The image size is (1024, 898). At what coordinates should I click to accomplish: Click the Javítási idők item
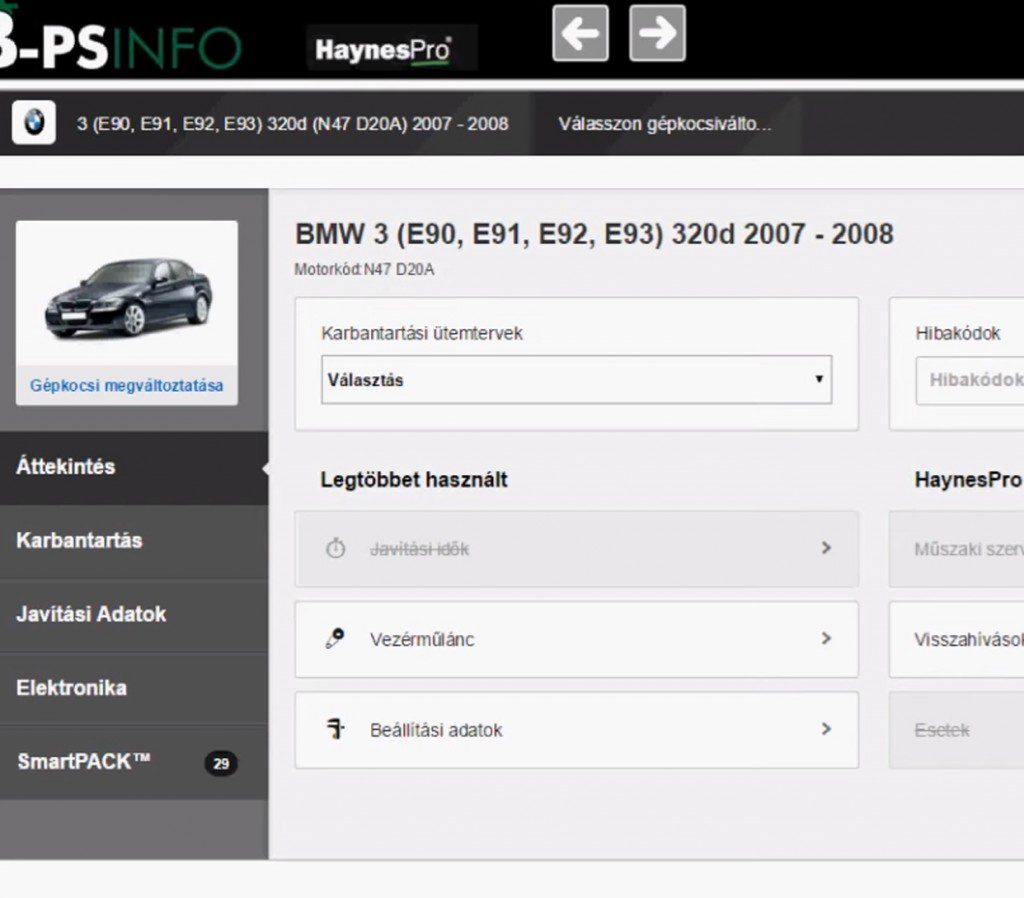coord(577,549)
